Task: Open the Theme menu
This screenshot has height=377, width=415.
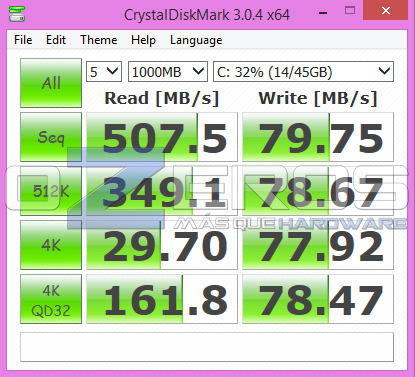Action: (99, 40)
